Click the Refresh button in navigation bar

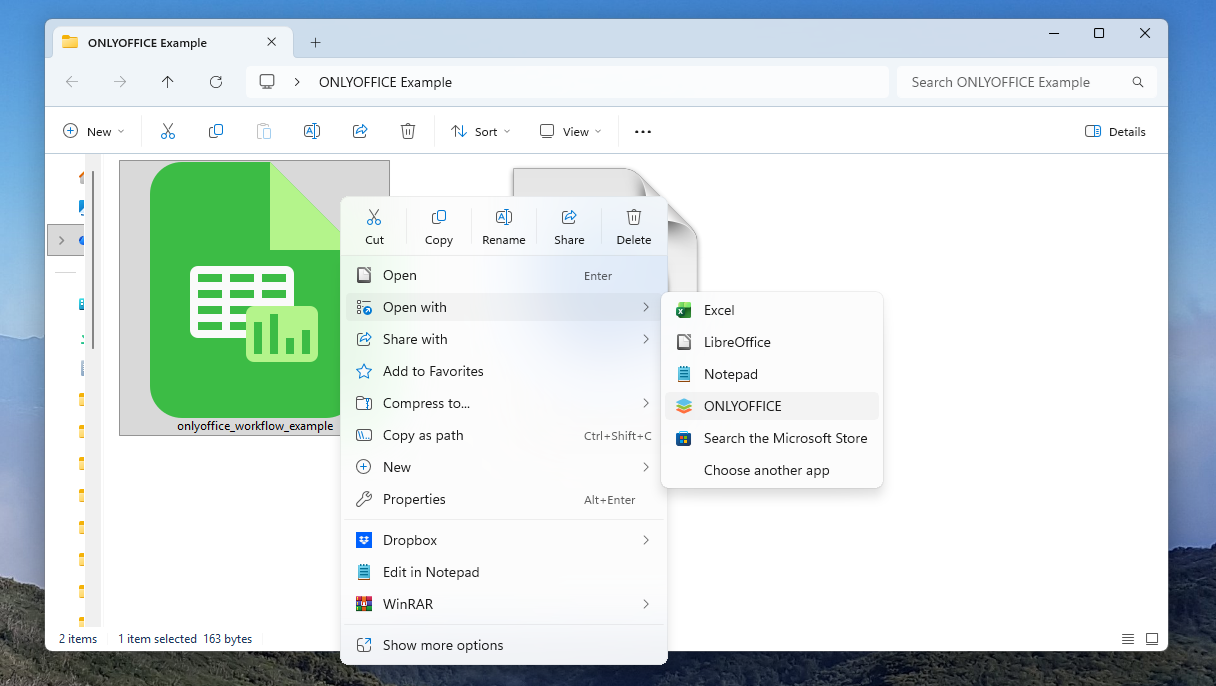pos(216,82)
